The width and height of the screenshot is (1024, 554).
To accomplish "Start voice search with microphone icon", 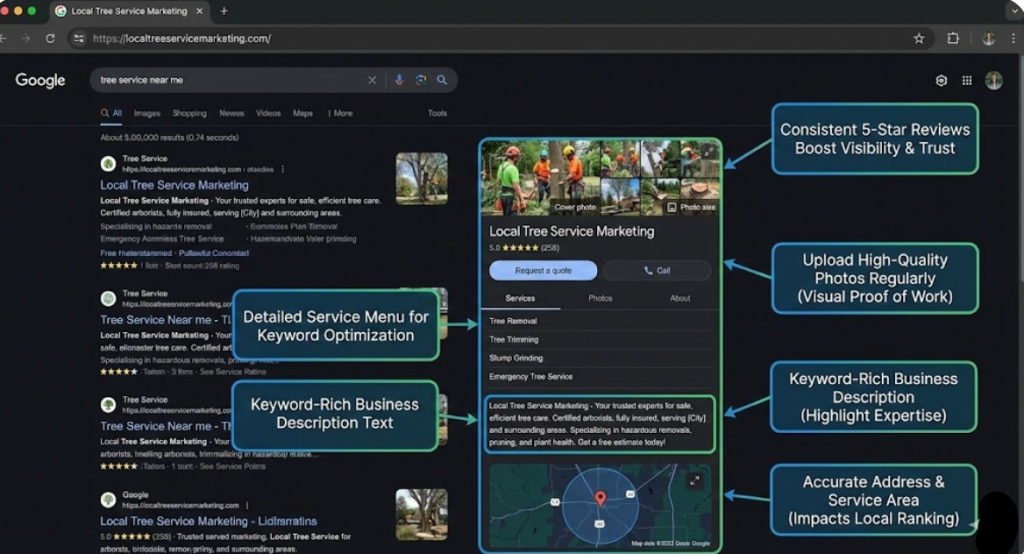I will click(x=399, y=80).
